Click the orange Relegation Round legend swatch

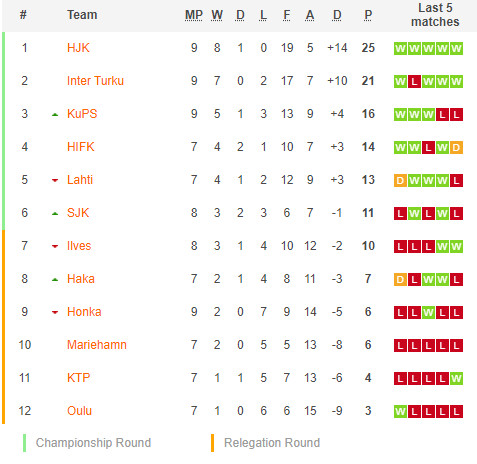click(212, 443)
